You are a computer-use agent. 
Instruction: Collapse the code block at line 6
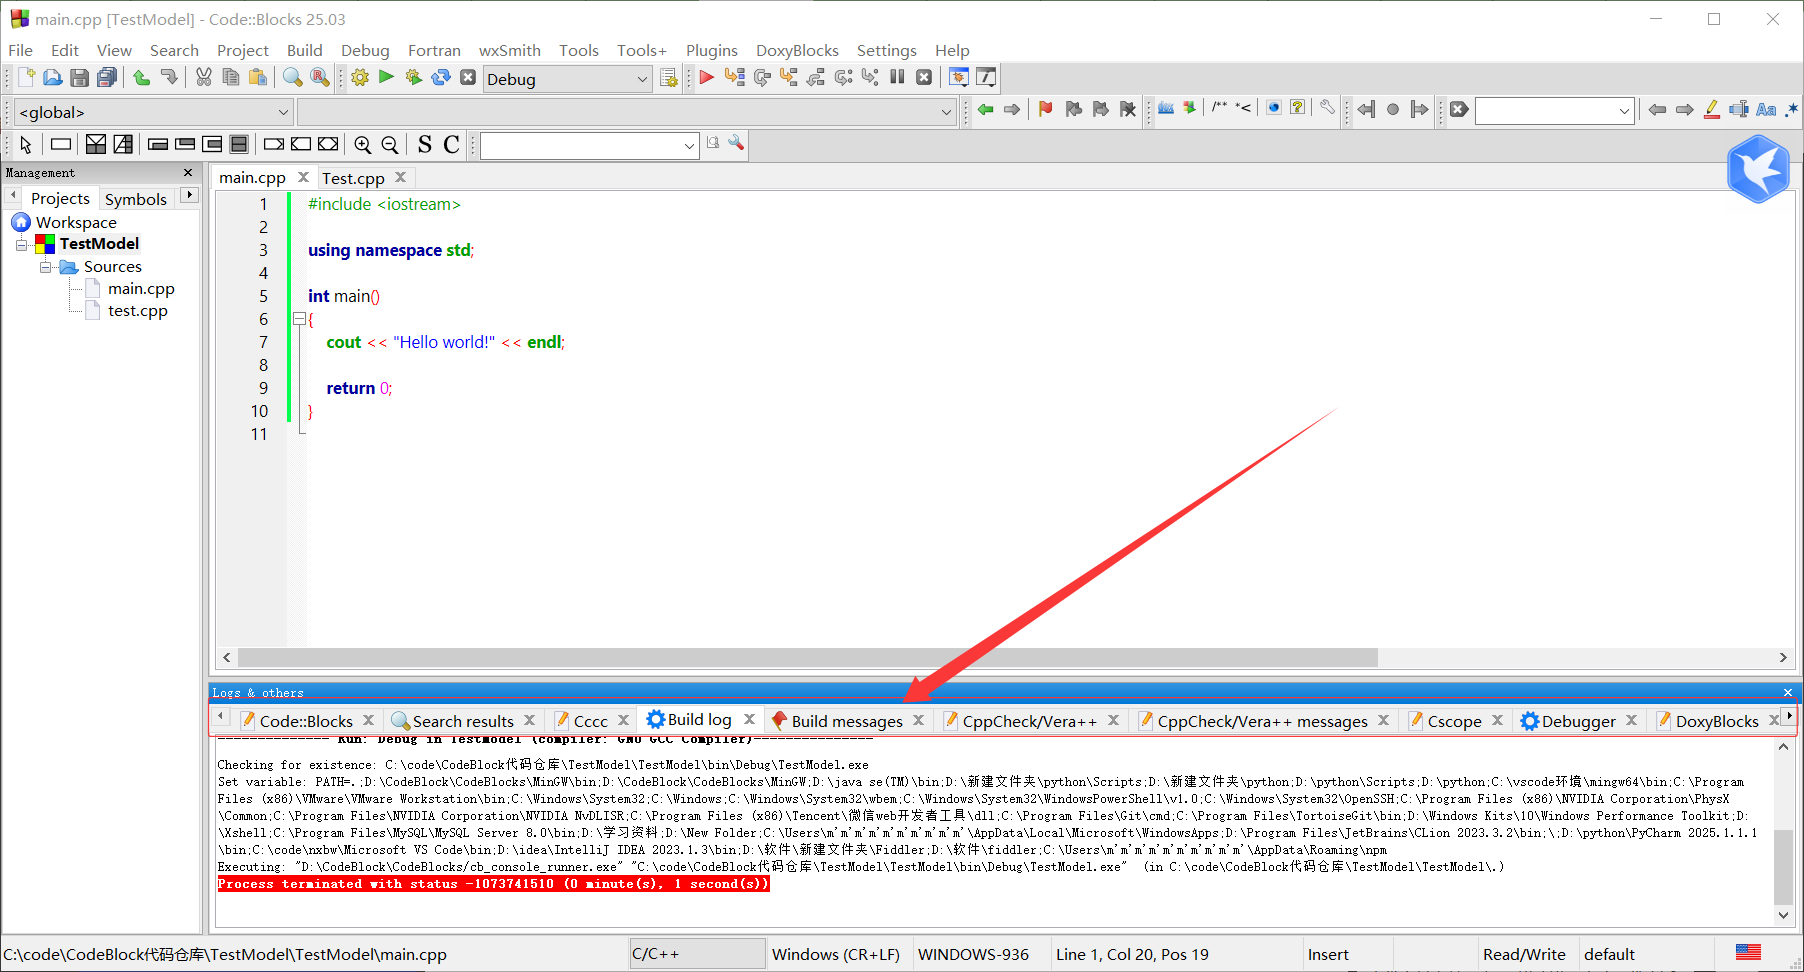point(300,319)
